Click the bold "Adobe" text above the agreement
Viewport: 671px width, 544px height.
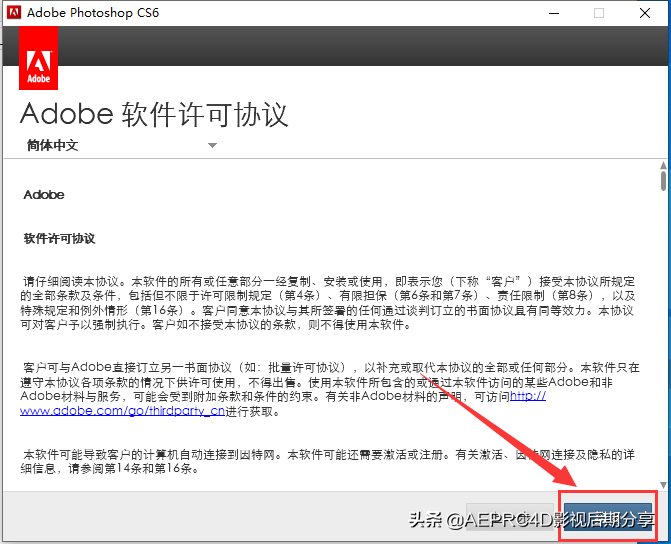pos(44,195)
